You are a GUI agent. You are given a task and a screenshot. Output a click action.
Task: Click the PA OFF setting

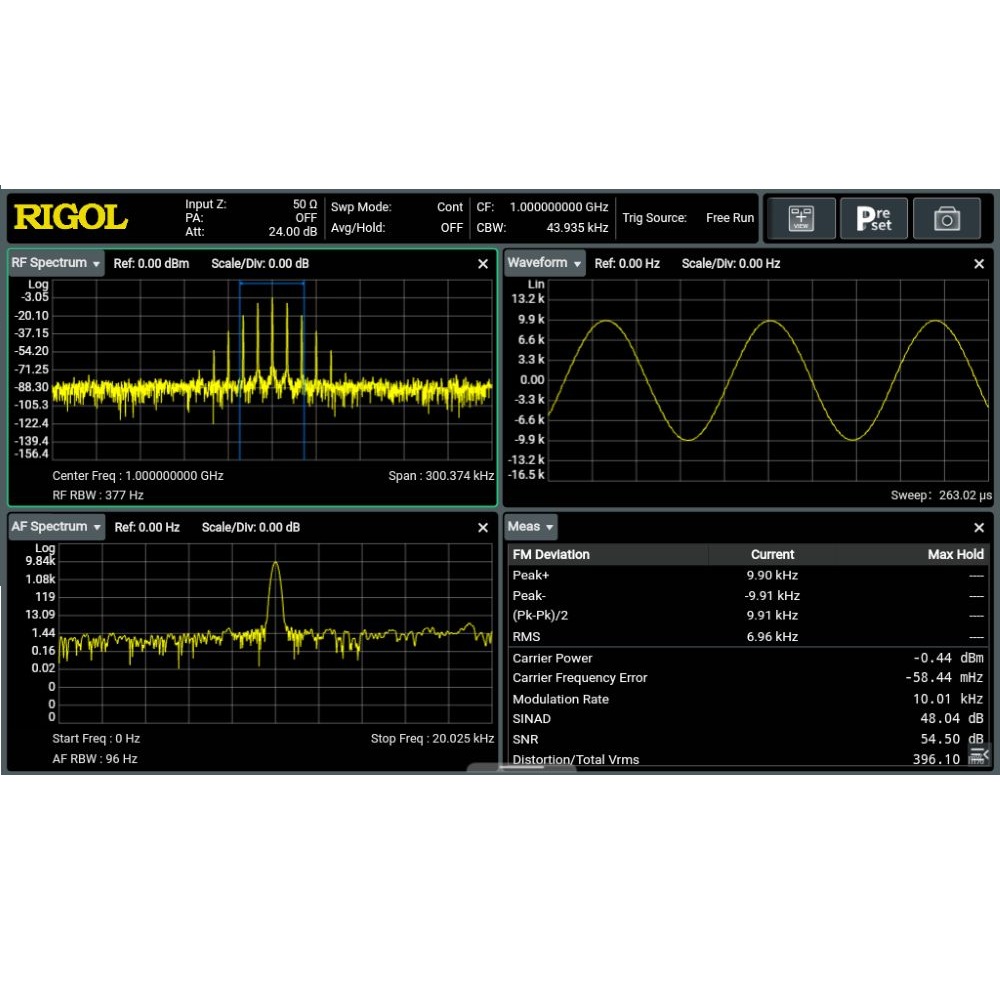point(251,217)
